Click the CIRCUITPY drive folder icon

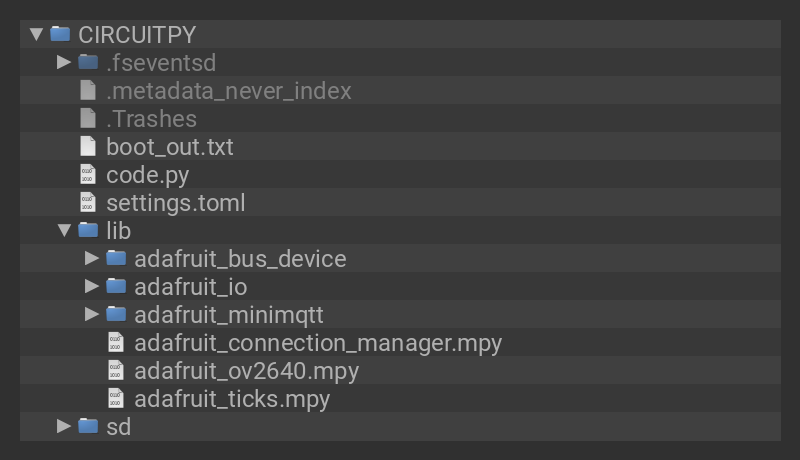coord(60,34)
